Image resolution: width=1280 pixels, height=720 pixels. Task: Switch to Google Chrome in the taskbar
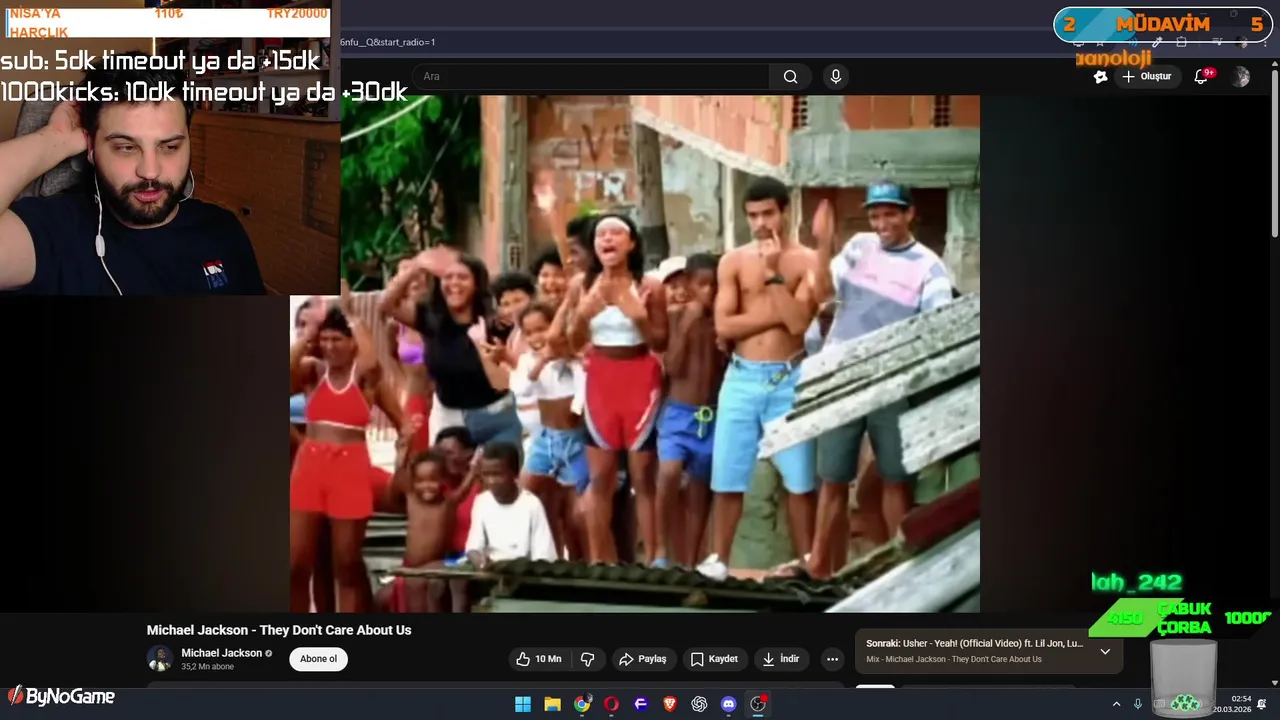click(x=582, y=704)
